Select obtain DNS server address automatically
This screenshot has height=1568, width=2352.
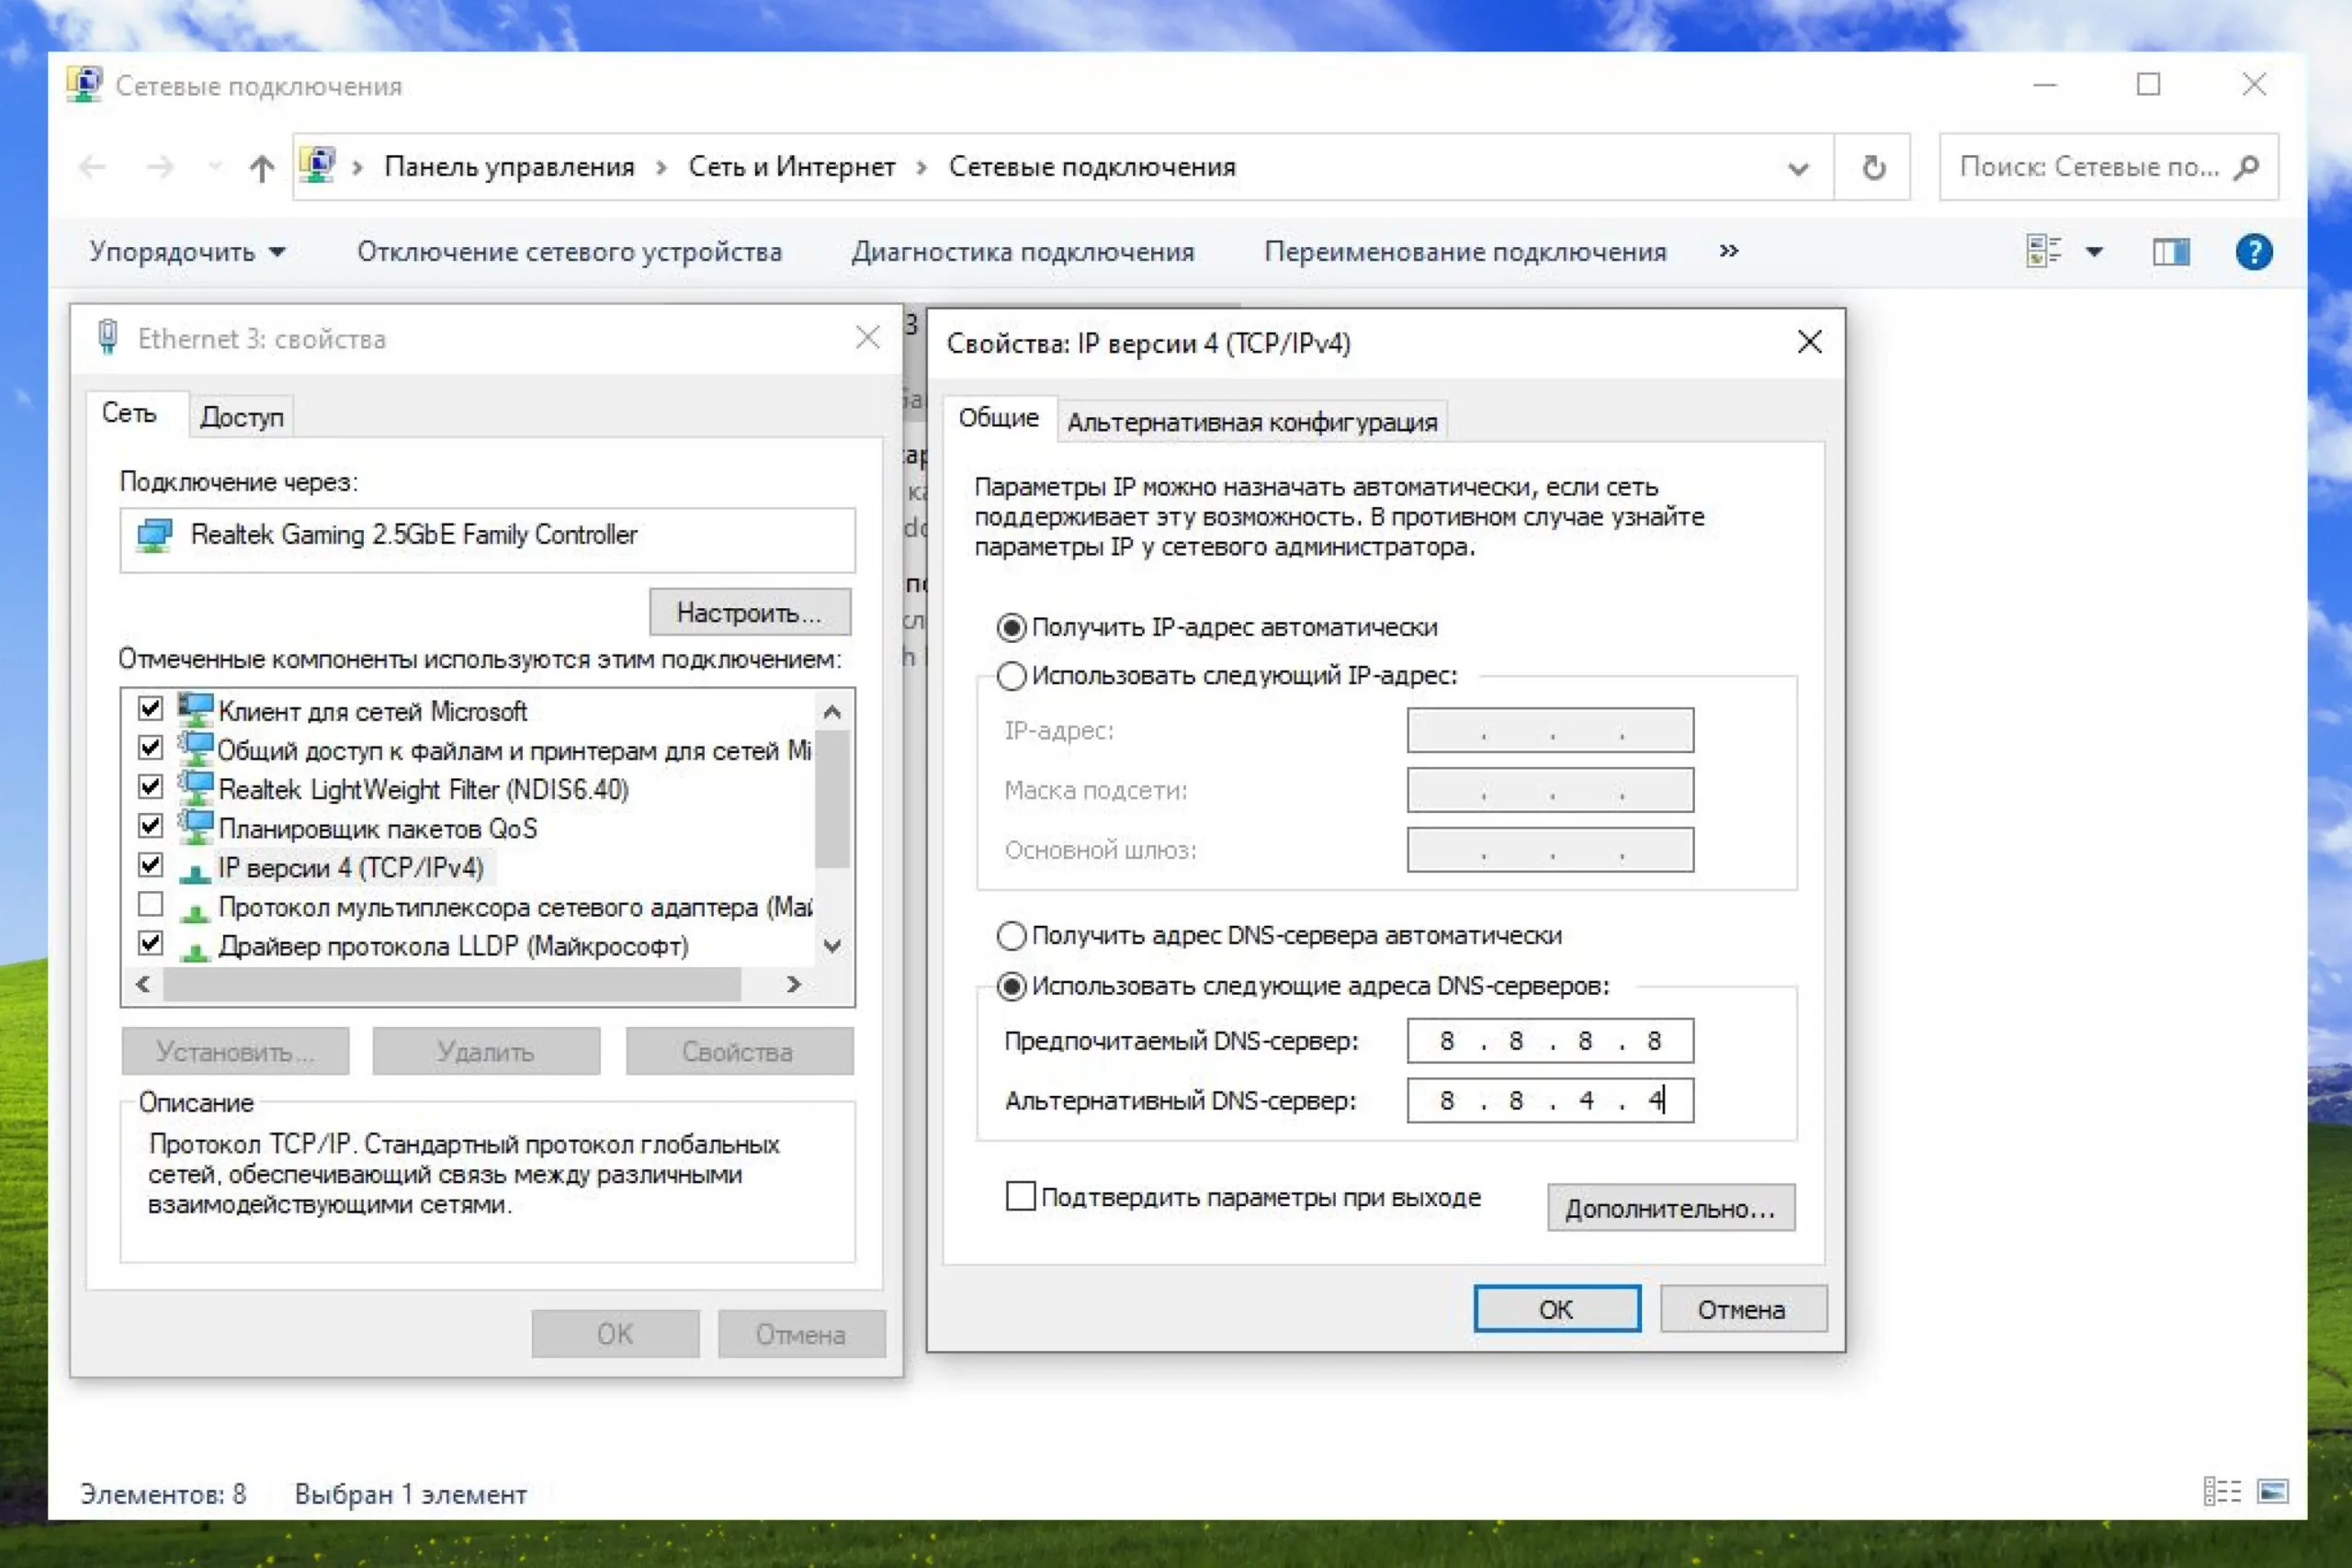pos(1011,936)
